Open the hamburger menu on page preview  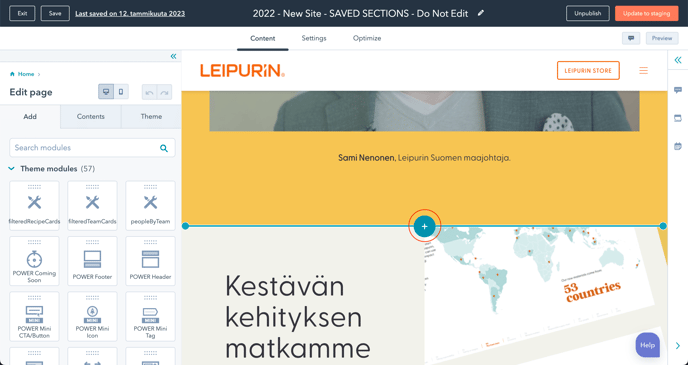click(643, 71)
